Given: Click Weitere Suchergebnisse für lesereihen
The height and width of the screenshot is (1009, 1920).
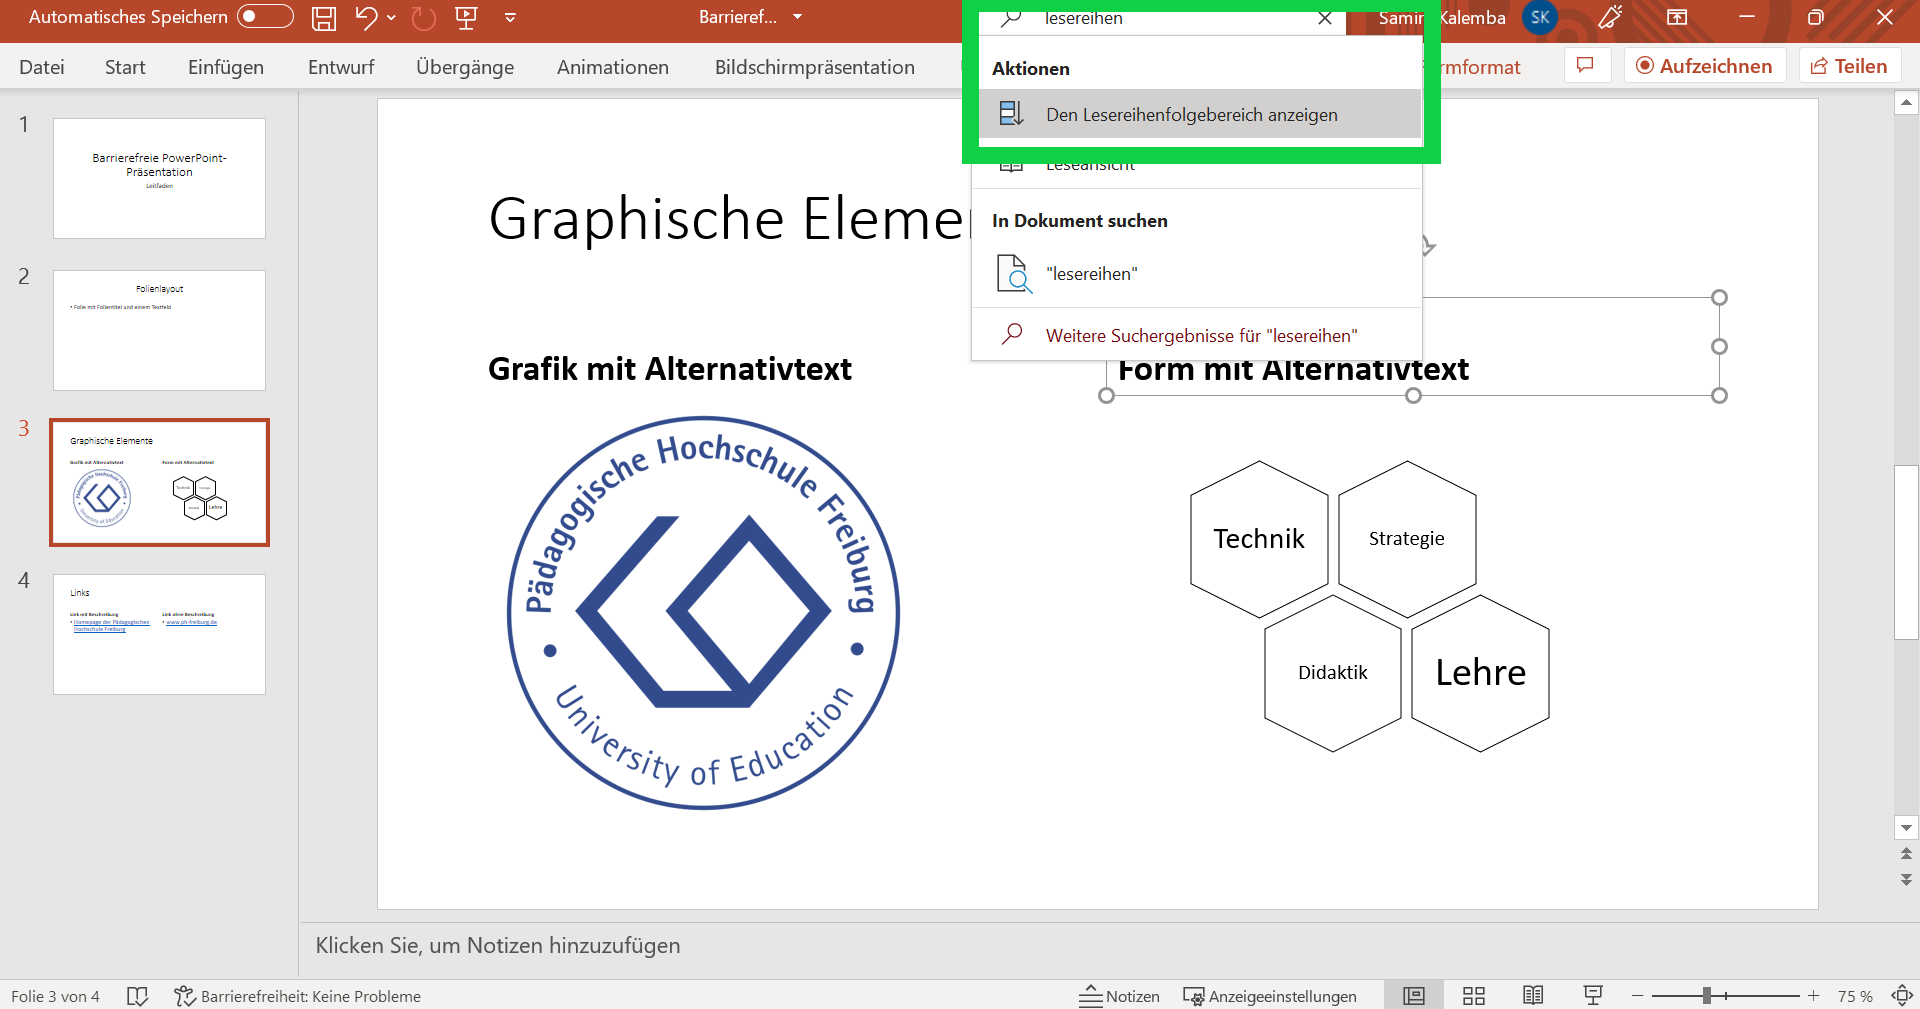Looking at the screenshot, I should pyautogui.click(x=1201, y=335).
